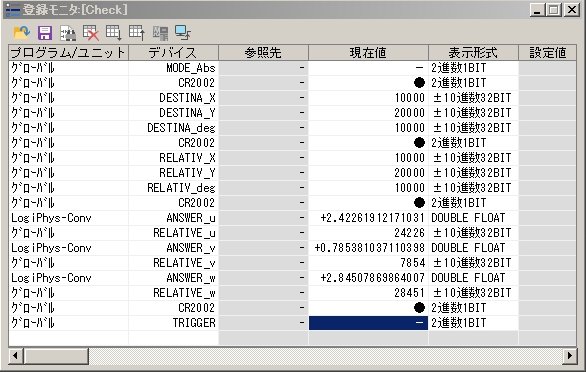Click the horizontal scrollbar thumb
The image size is (586, 372).
click(x=56, y=356)
